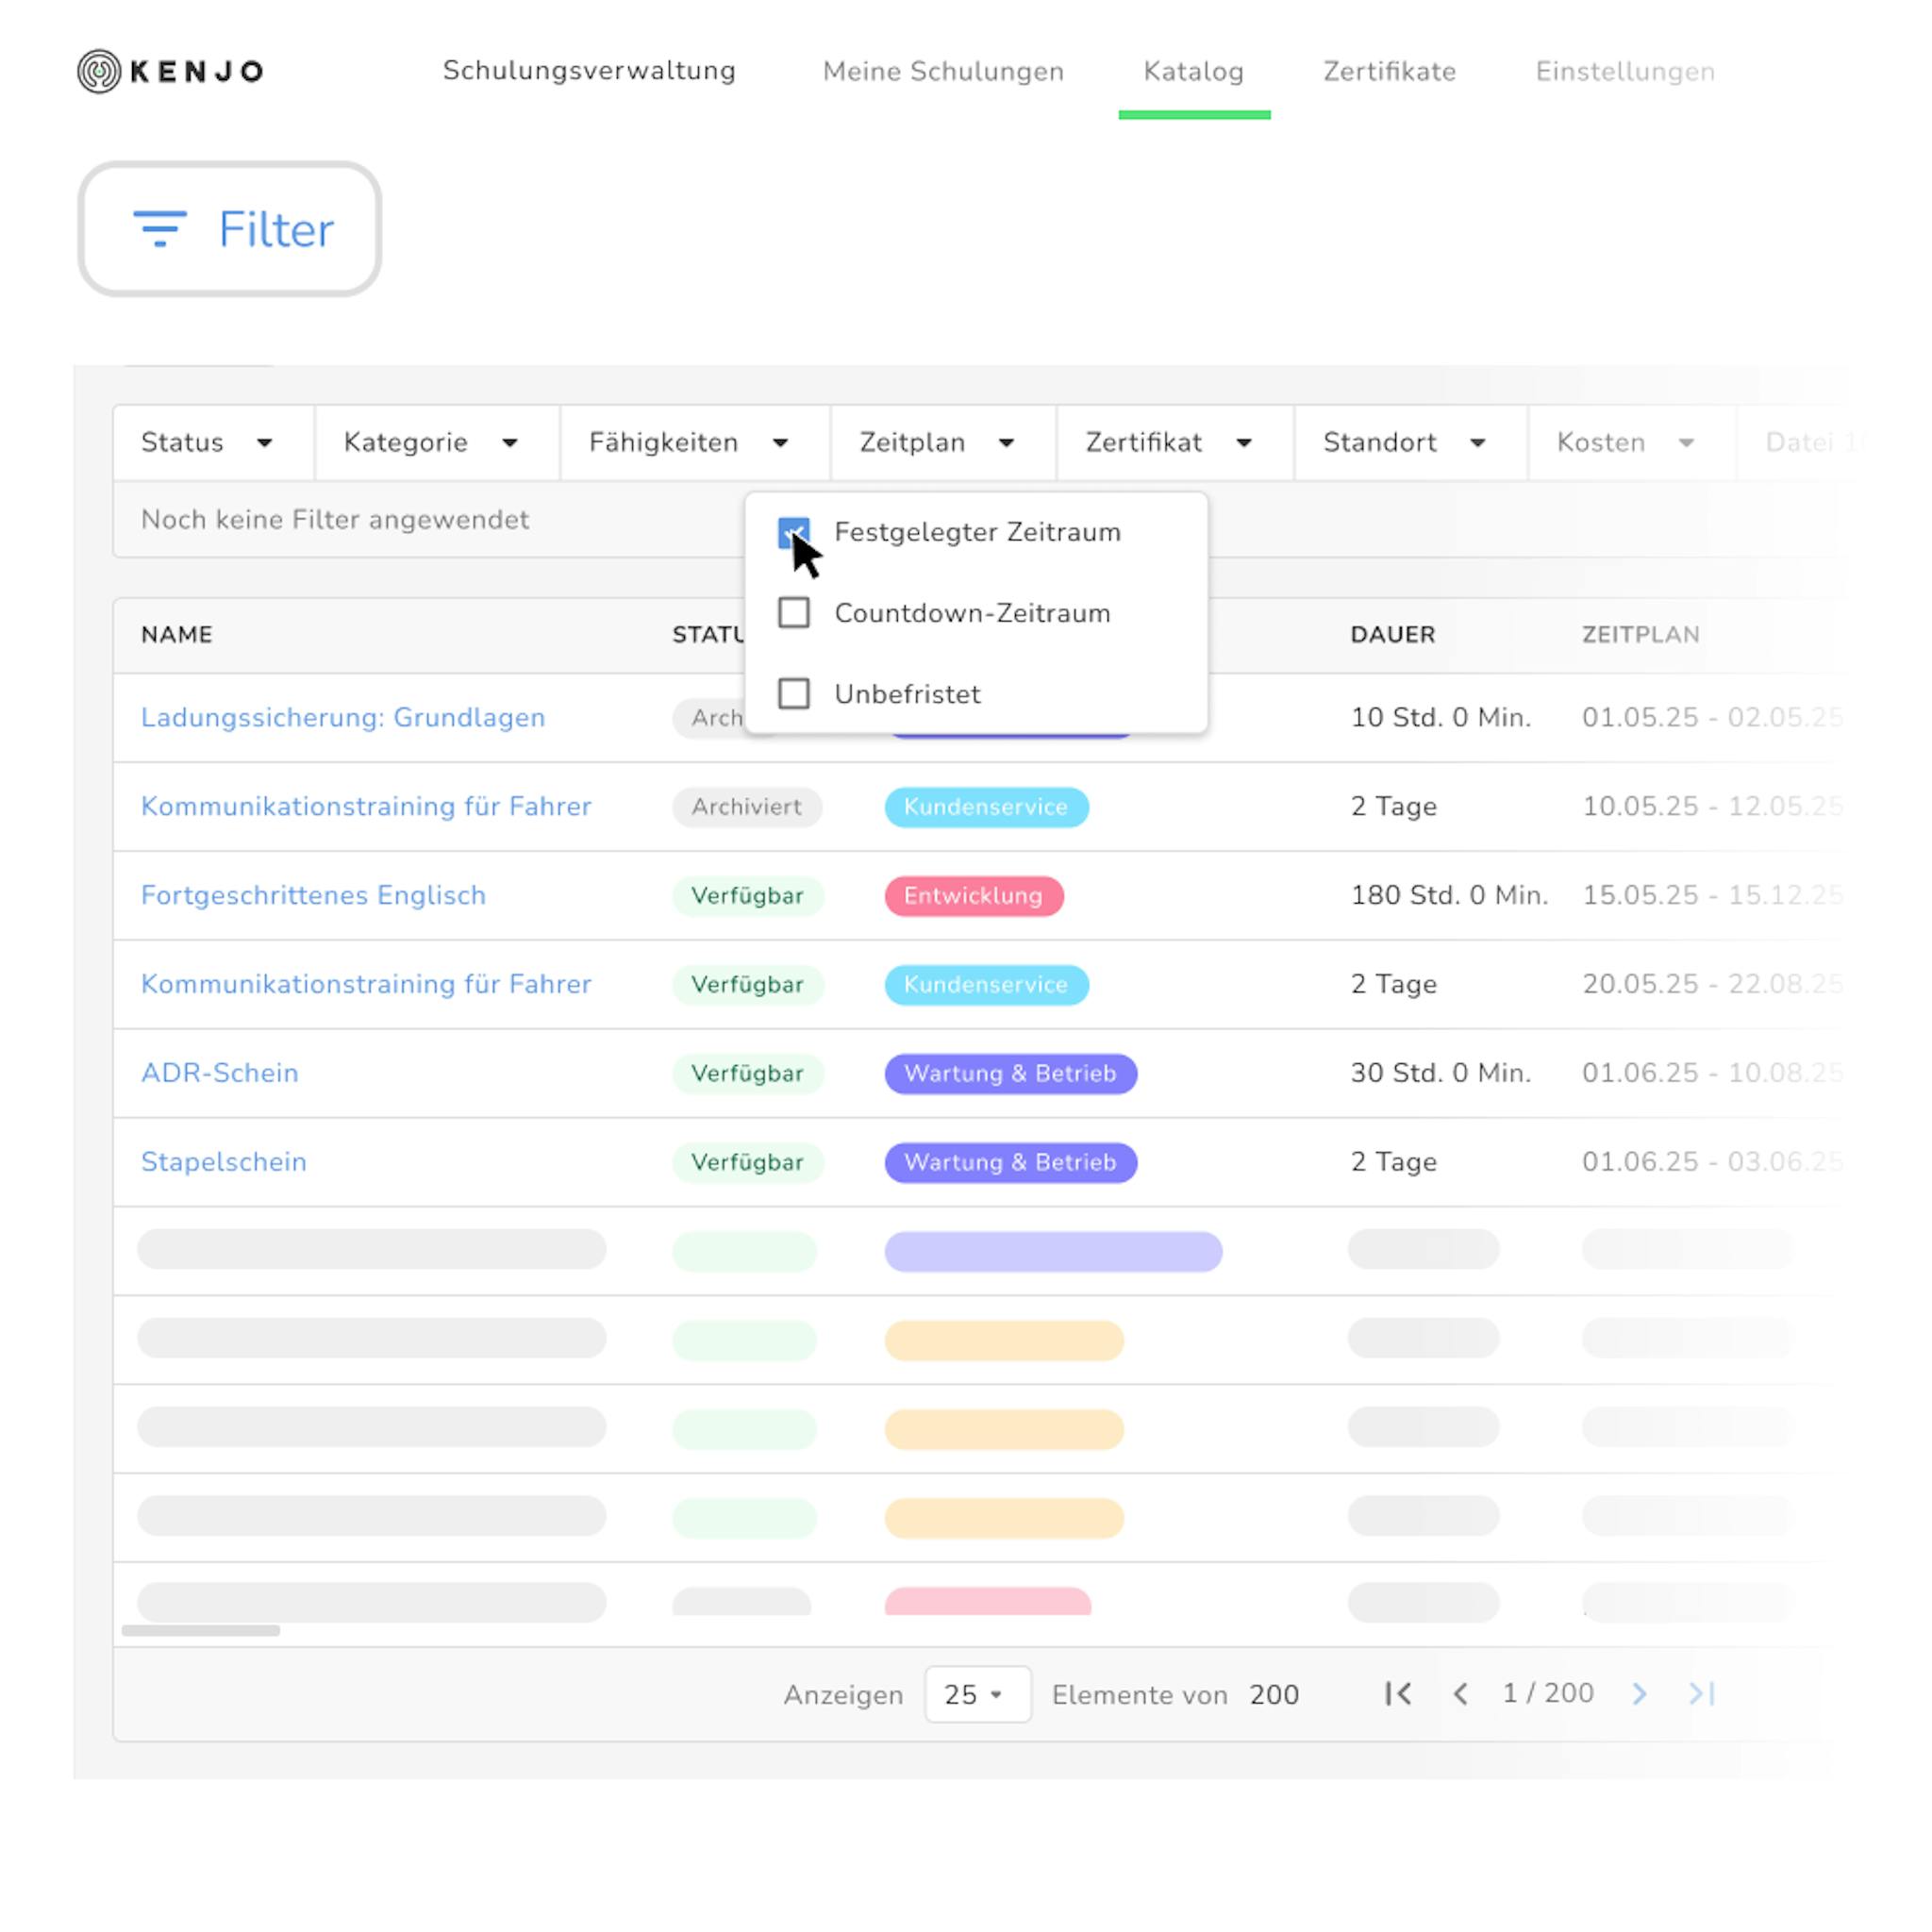Click the Kenjo logo icon
Viewport: 1932px width, 1932px height.
pos(99,71)
